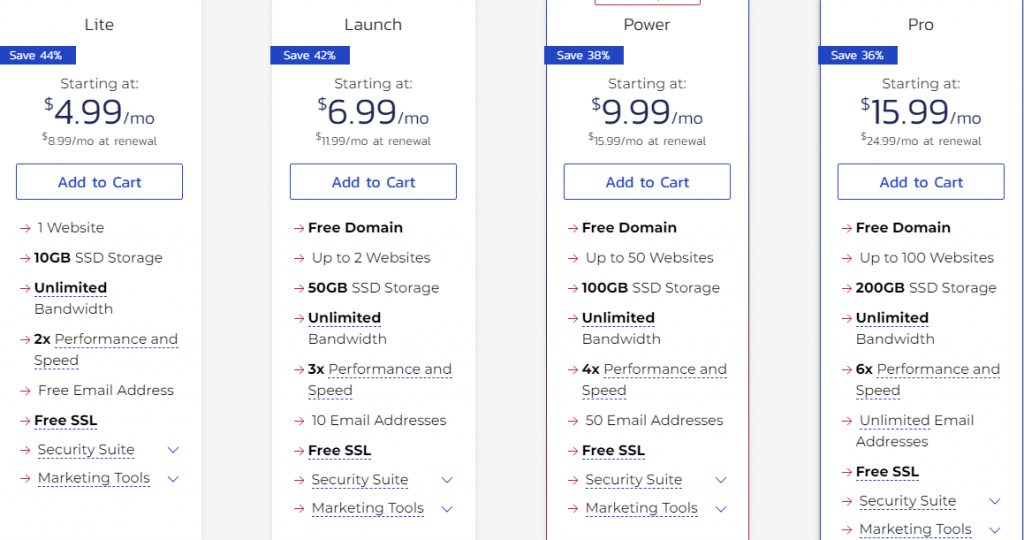Screen dimensions: 1024x540
Task: Expand Marketing Tools chevron in Lite plan
Action: 173,479
